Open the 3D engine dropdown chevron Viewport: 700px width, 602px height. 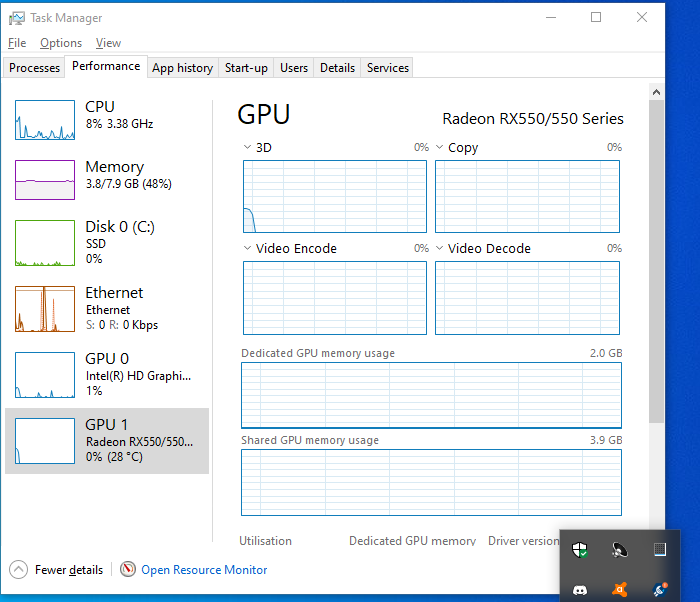[247, 147]
